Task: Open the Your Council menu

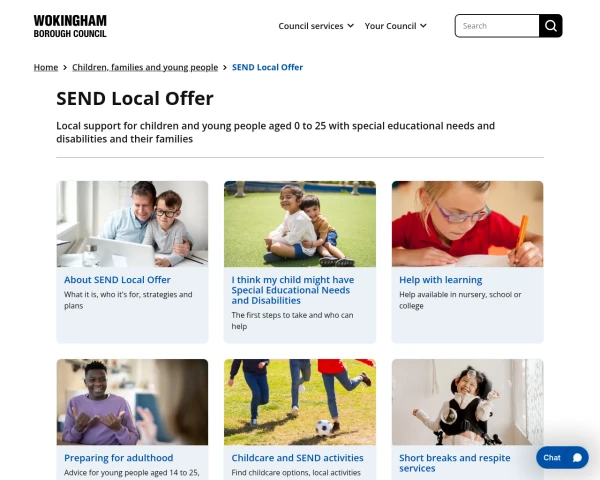Action: click(396, 26)
